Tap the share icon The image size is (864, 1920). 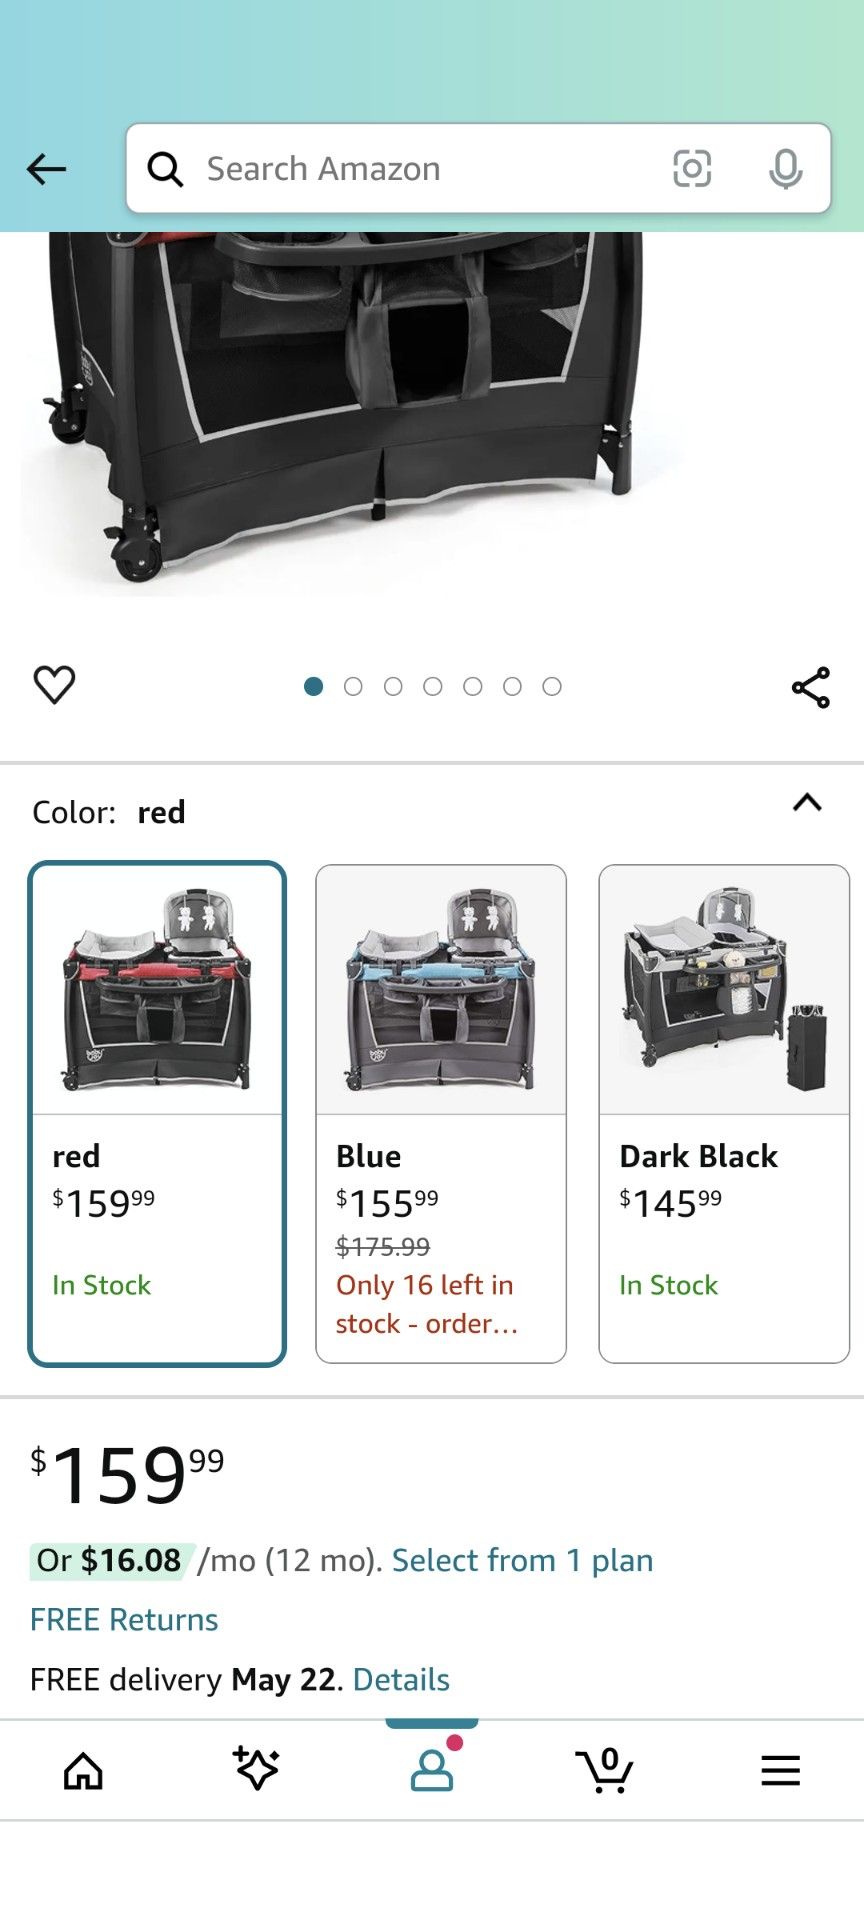[x=810, y=687]
